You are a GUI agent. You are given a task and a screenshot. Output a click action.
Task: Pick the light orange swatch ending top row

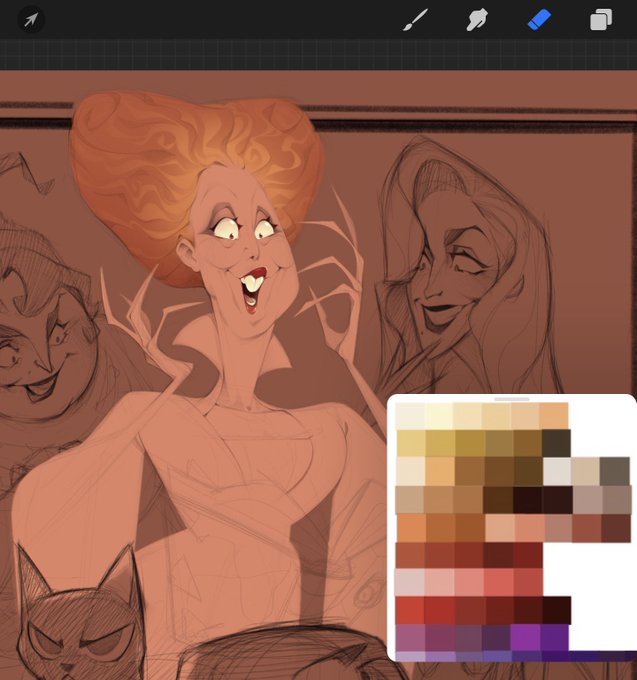point(554,416)
